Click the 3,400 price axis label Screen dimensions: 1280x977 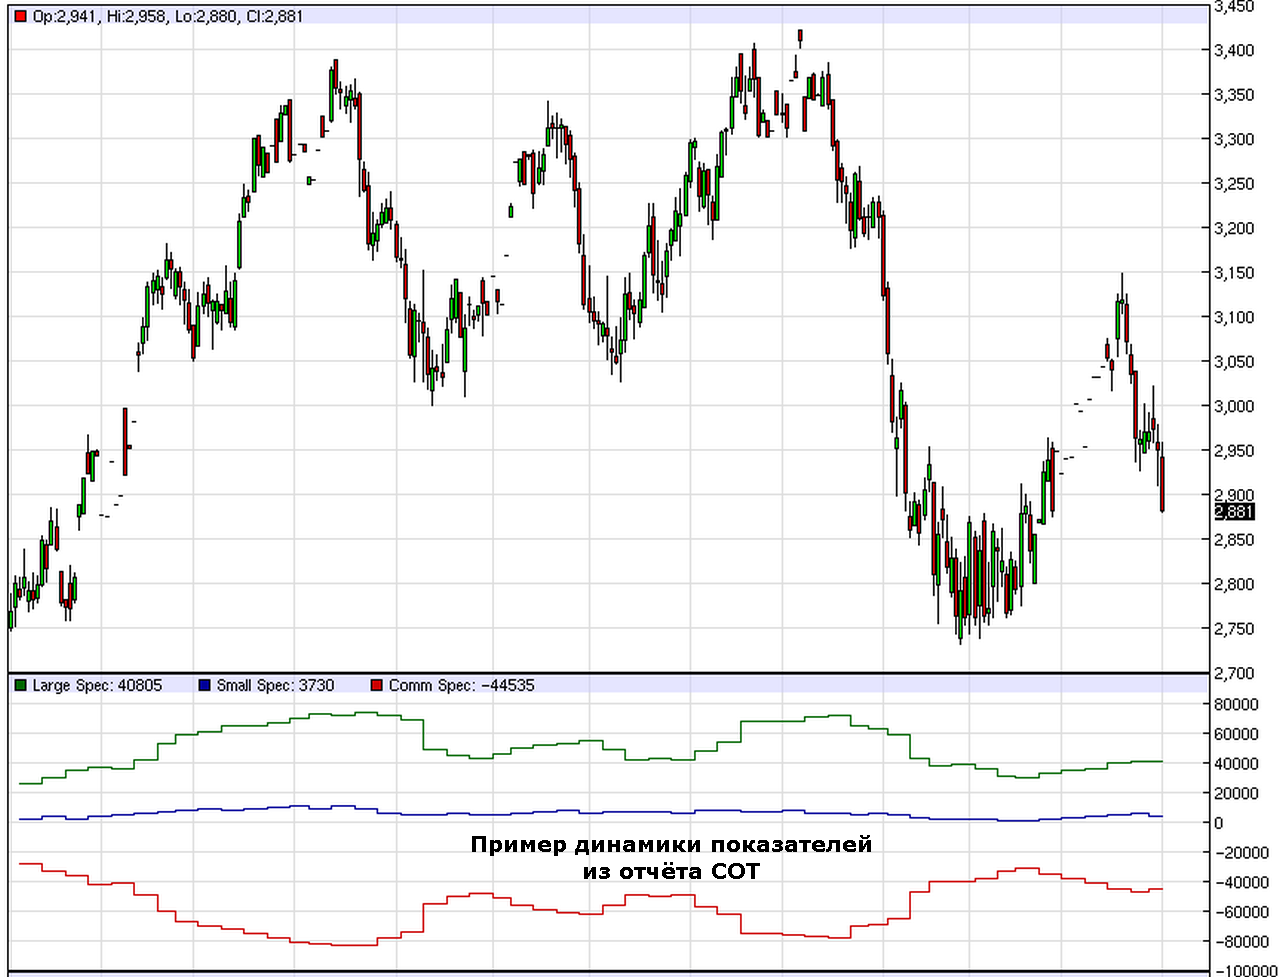(1234, 50)
